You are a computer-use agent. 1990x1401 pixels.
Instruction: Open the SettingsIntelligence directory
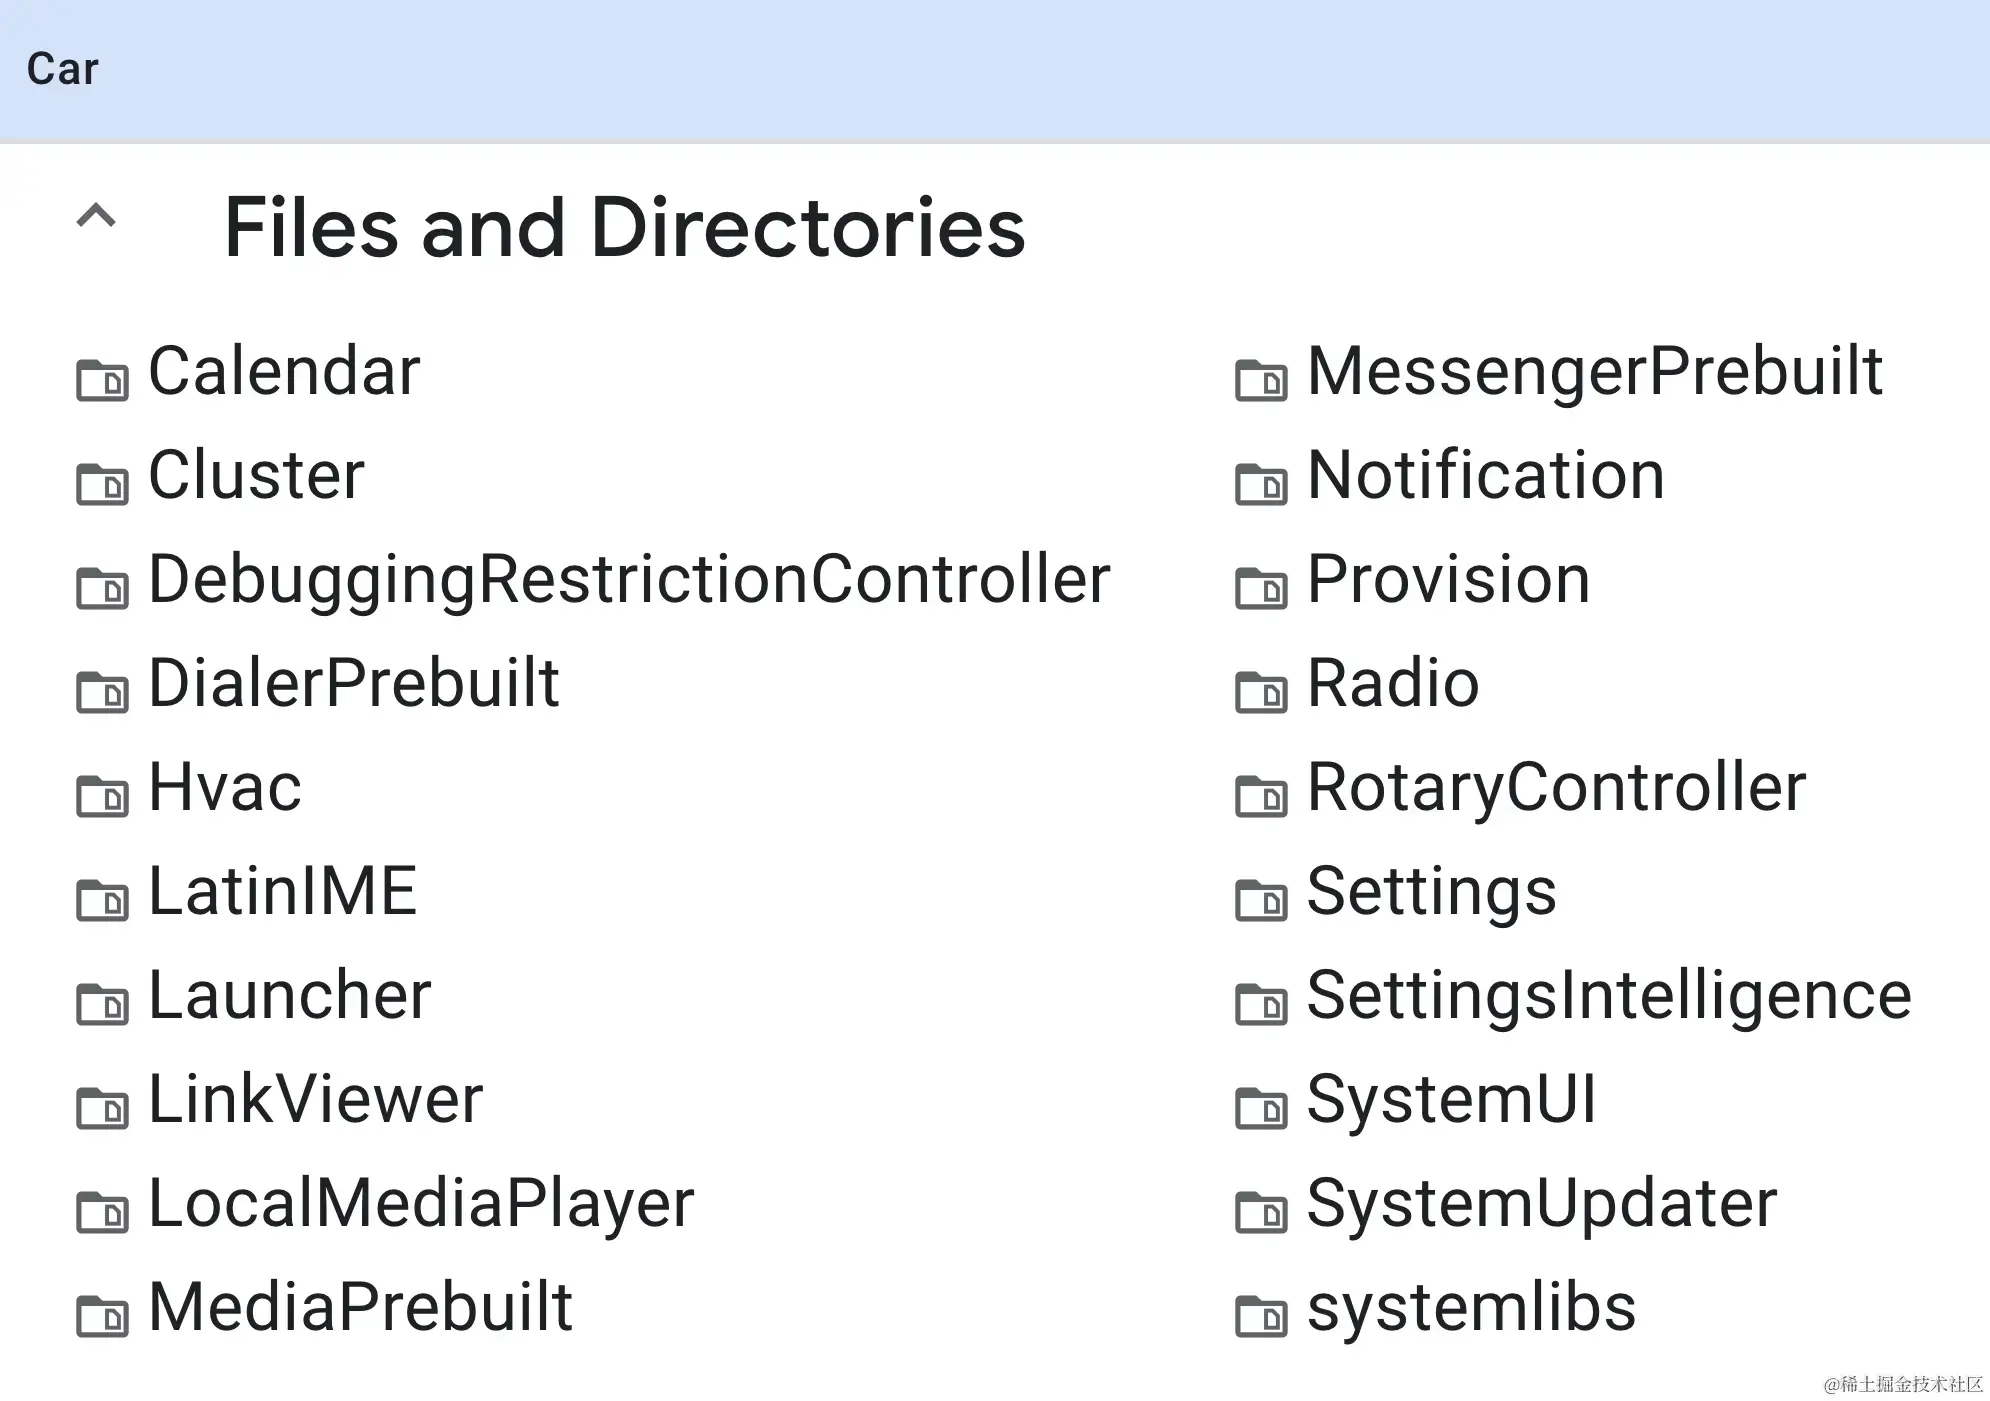pos(1605,993)
